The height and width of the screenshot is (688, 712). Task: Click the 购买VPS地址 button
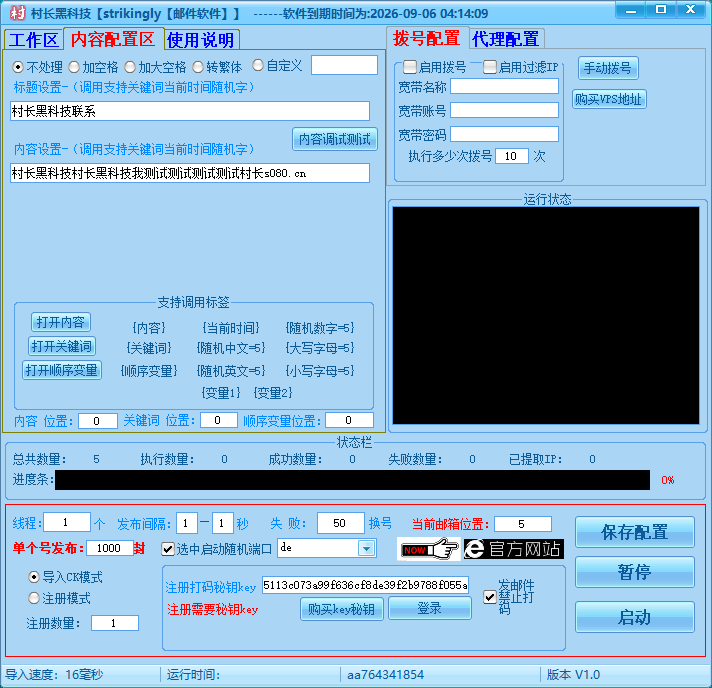[608, 99]
